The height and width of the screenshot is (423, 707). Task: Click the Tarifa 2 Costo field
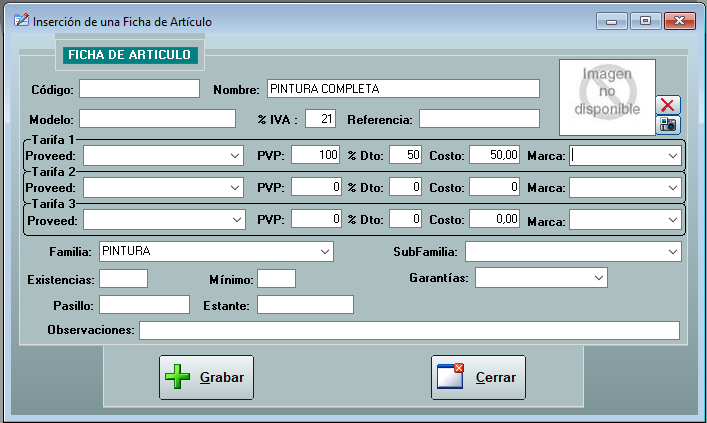click(x=494, y=187)
